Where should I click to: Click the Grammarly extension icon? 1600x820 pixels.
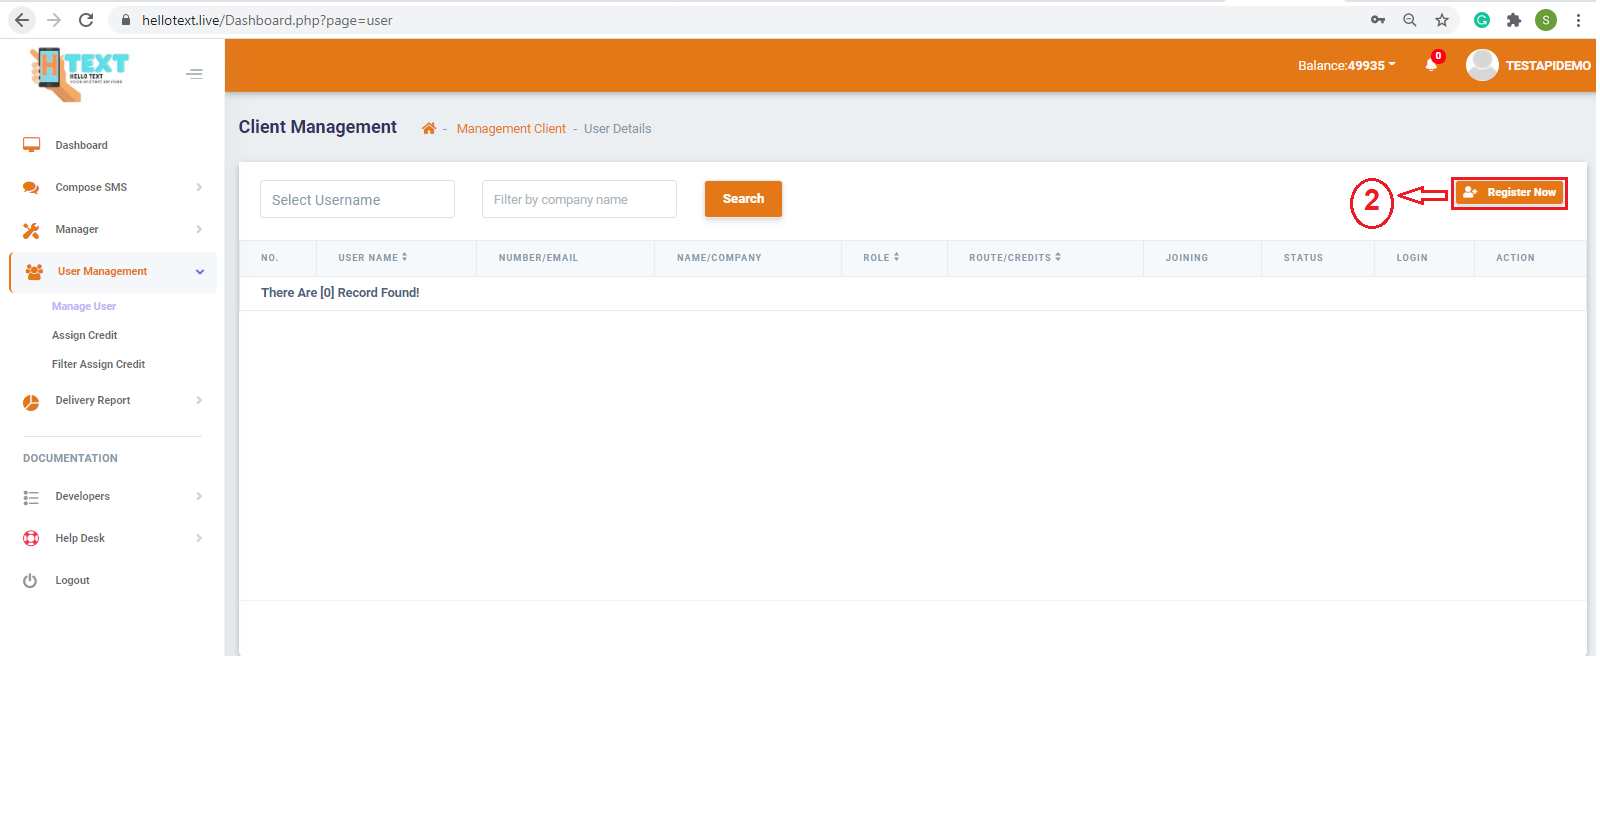point(1482,20)
